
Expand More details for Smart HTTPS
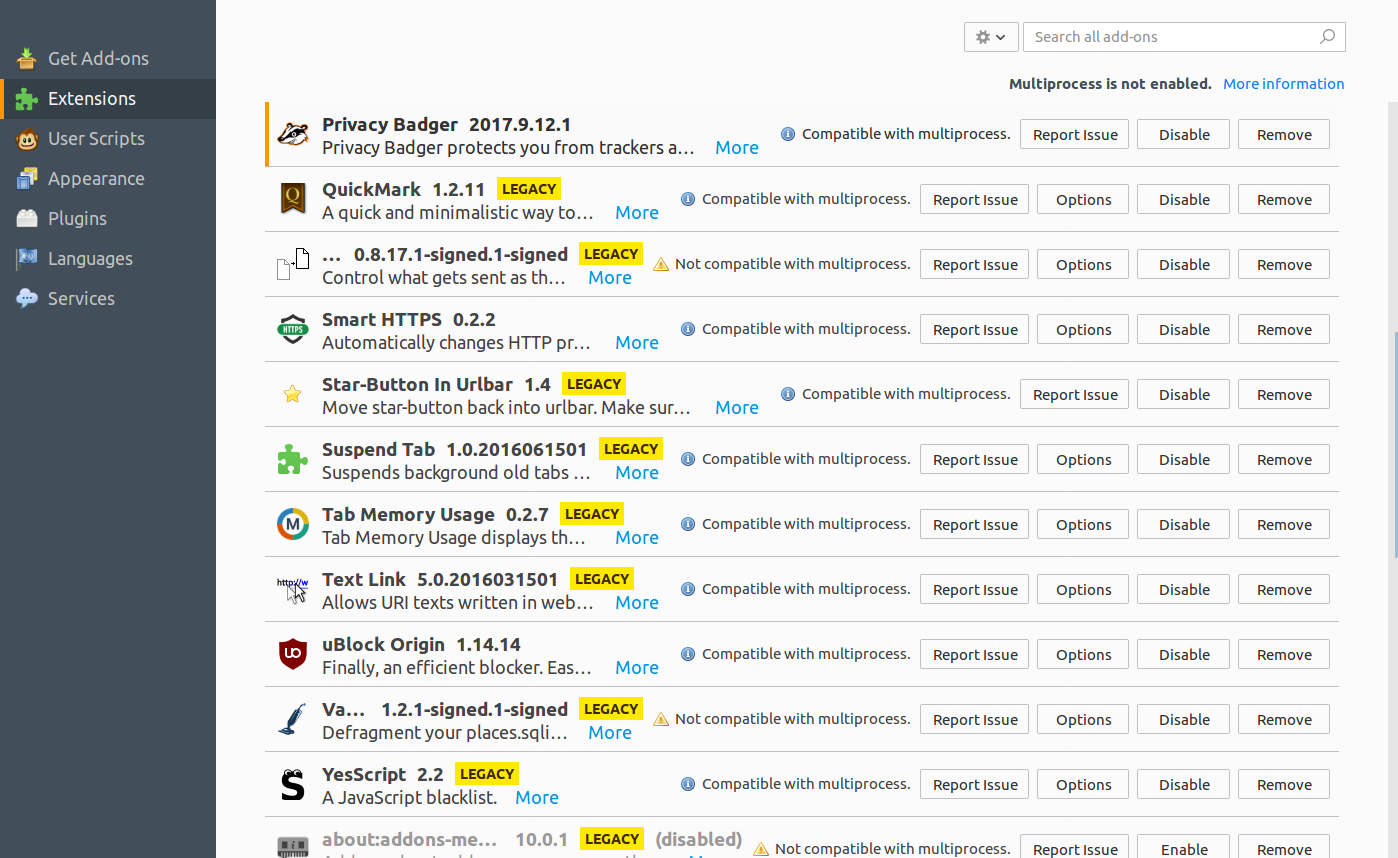(637, 343)
